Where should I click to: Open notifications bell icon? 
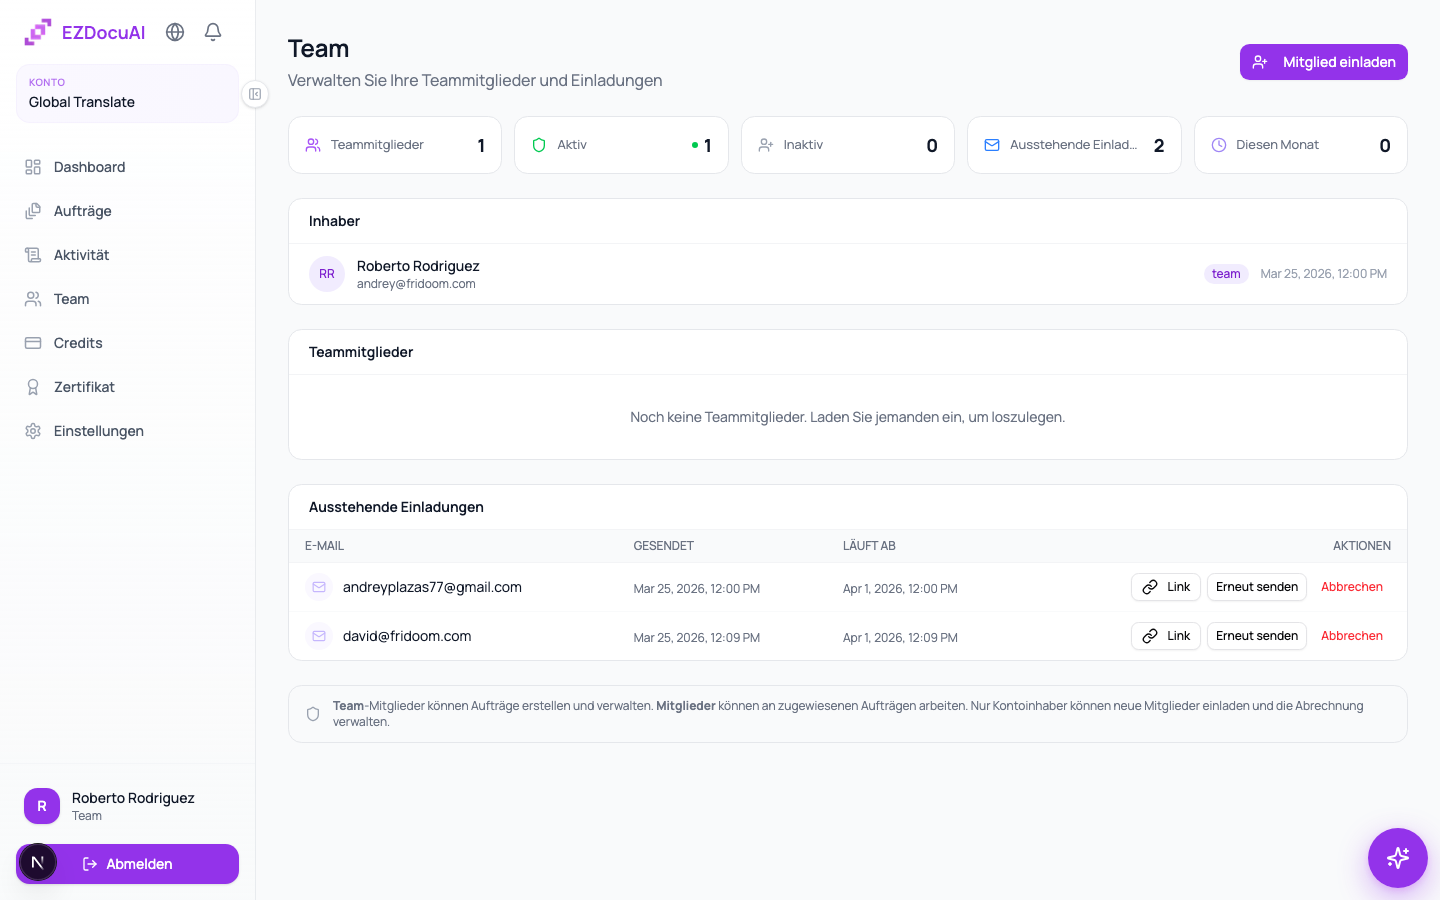[x=213, y=32]
